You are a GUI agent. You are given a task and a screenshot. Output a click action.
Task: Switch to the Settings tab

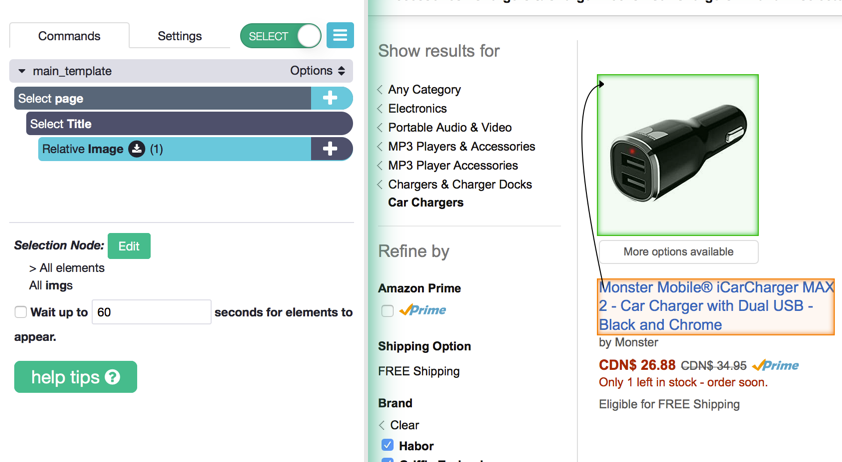pos(180,36)
